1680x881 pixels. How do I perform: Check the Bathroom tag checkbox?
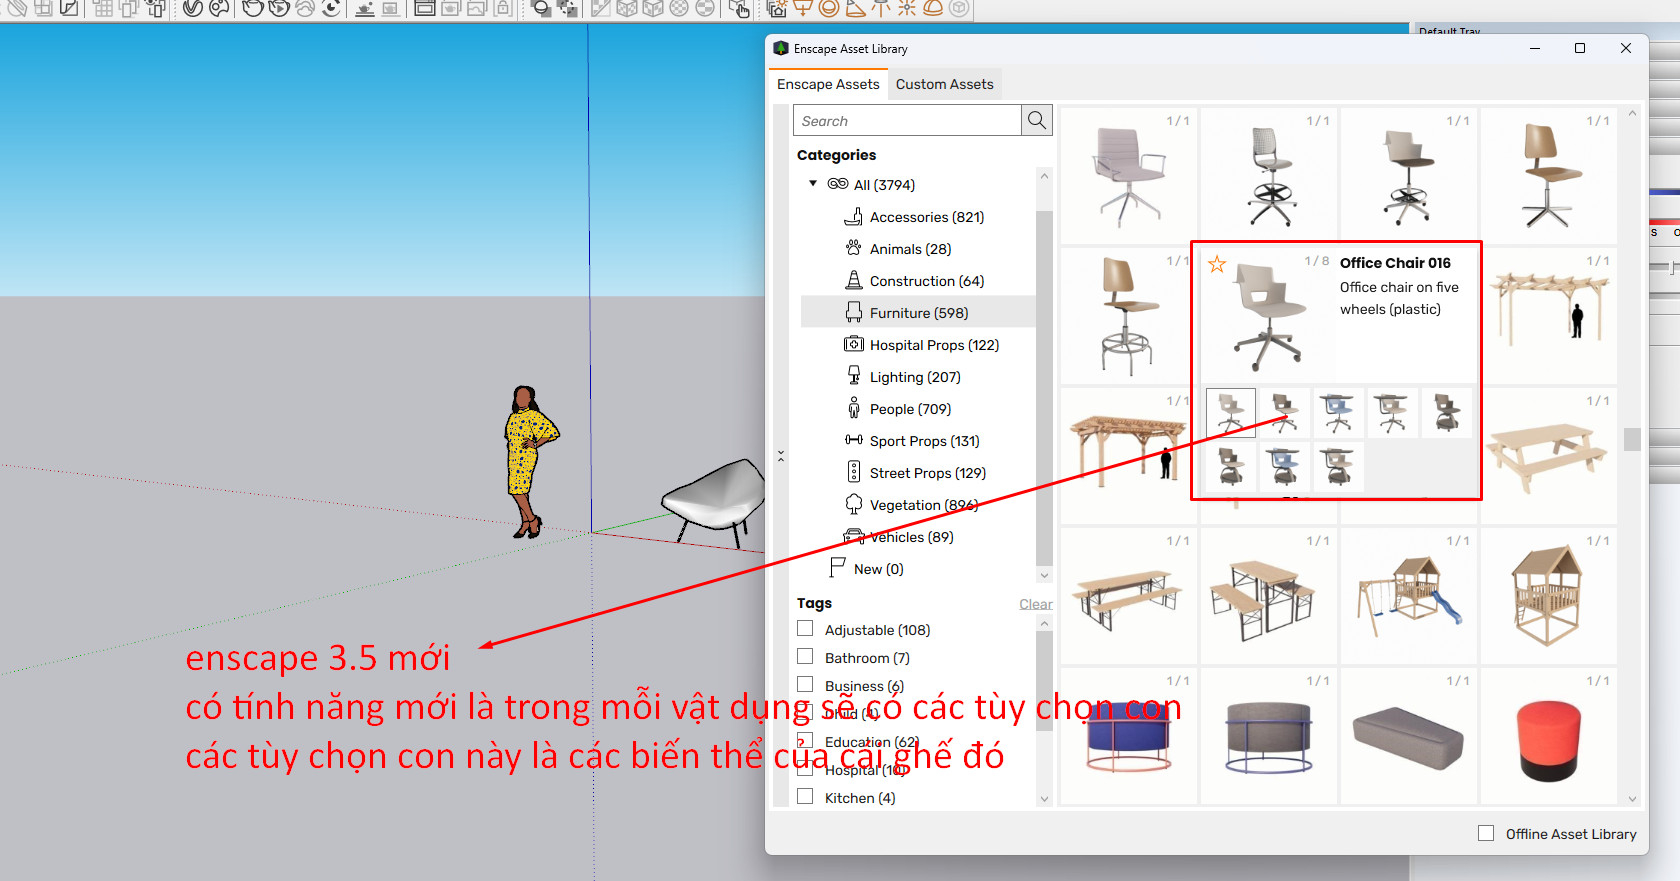[805, 657]
